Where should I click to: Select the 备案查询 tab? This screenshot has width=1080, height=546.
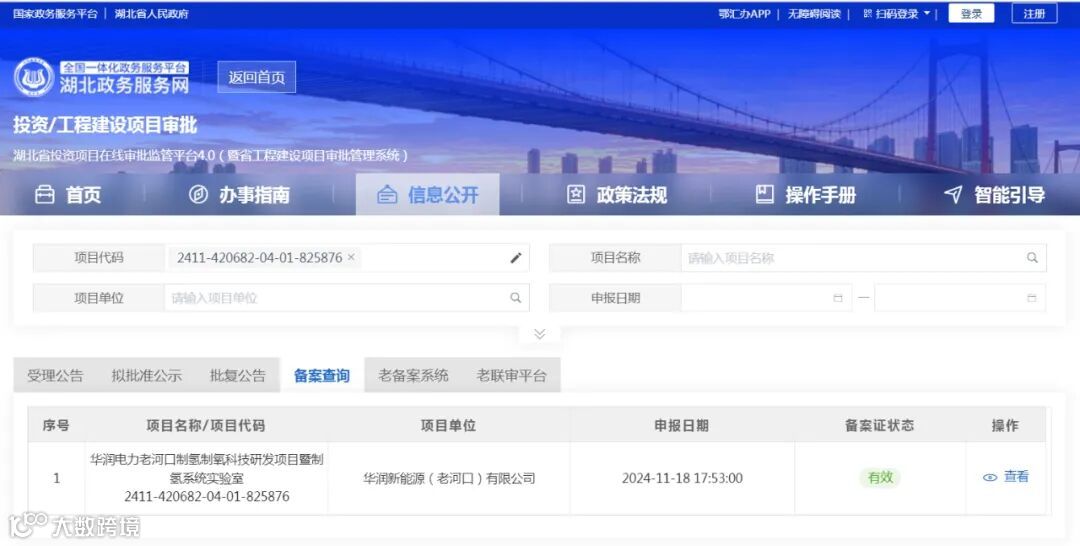coord(322,375)
